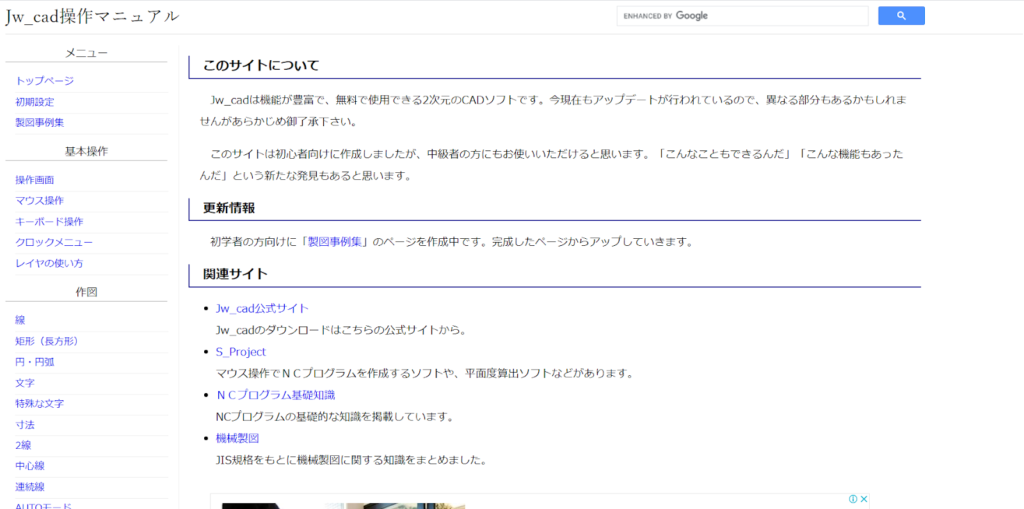The height and width of the screenshot is (509, 1024).
Task: Click the 更新情報 heading
Action: 229,208
